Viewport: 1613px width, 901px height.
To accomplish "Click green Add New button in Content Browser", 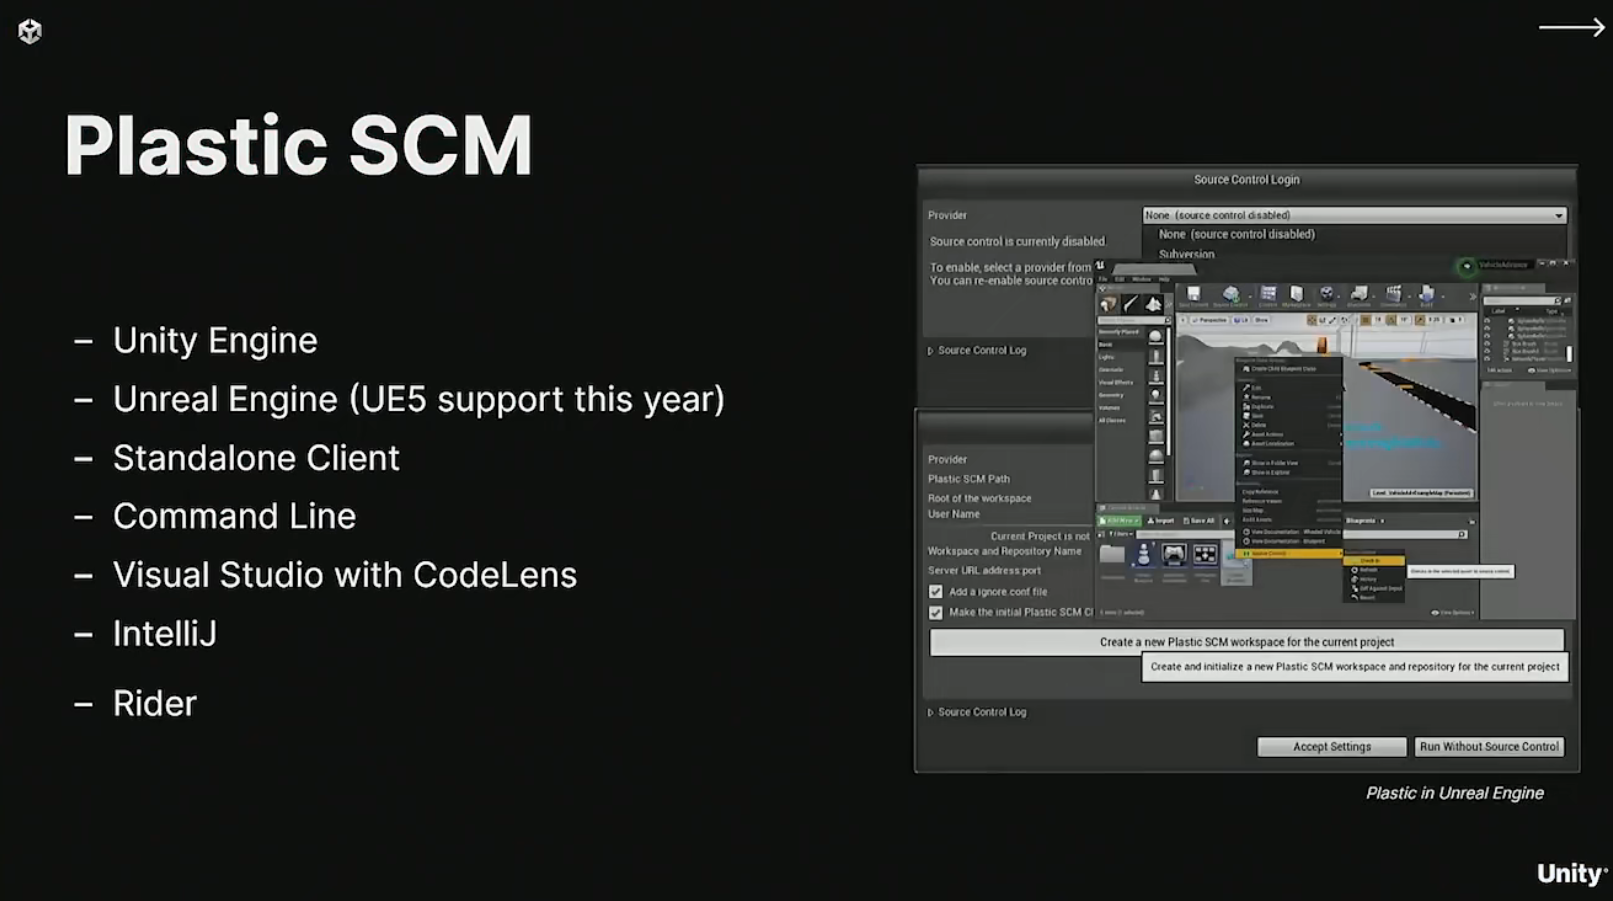I will 1119,521.
